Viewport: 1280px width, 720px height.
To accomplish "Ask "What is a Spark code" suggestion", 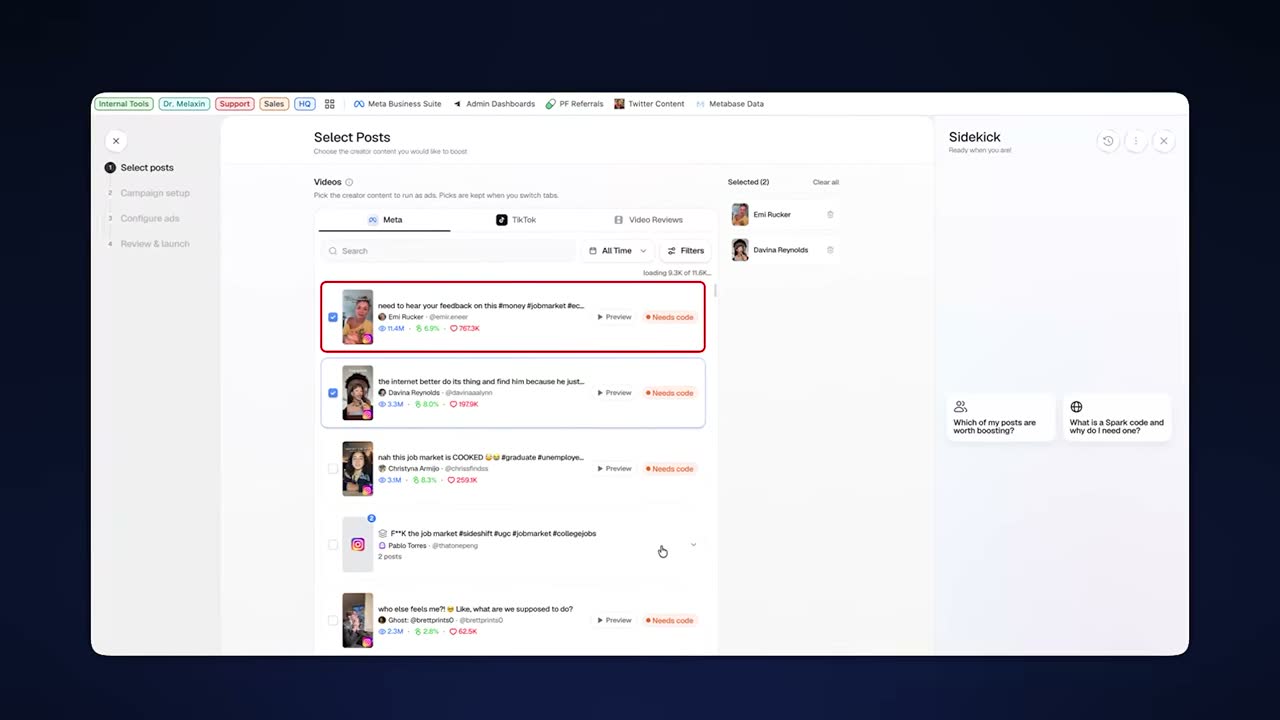I will (1117, 418).
